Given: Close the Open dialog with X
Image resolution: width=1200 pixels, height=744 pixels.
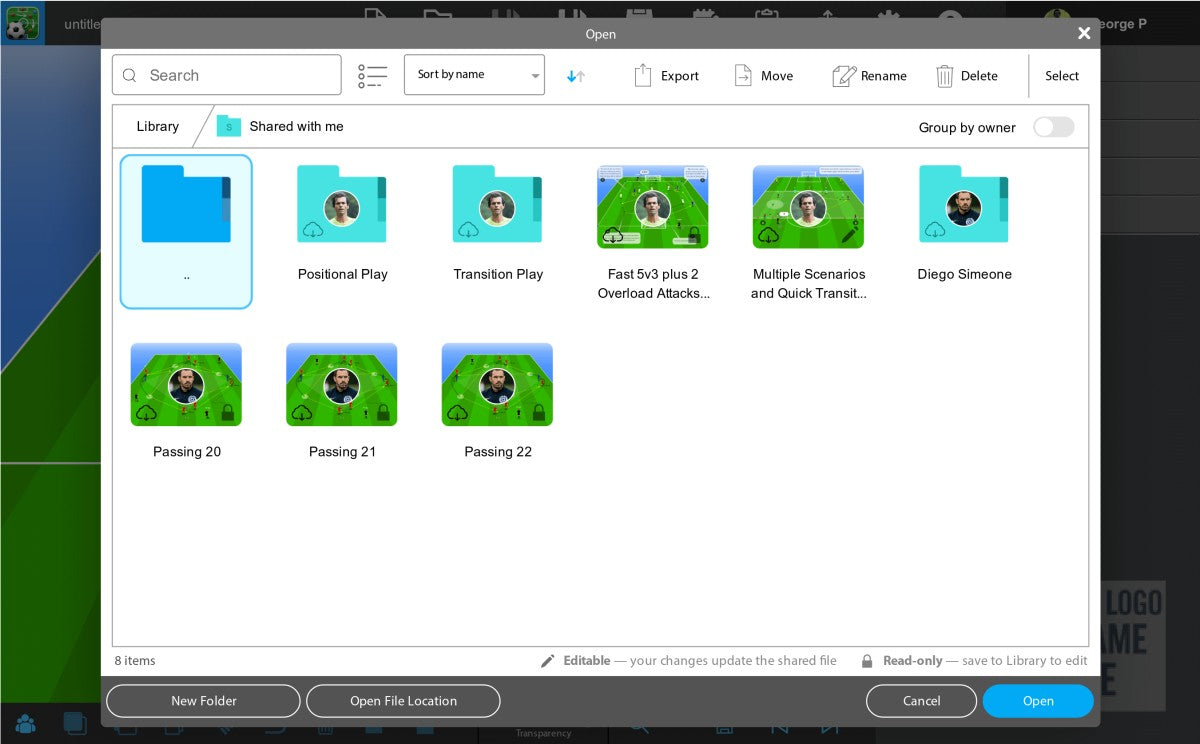Looking at the screenshot, I should [x=1084, y=34].
